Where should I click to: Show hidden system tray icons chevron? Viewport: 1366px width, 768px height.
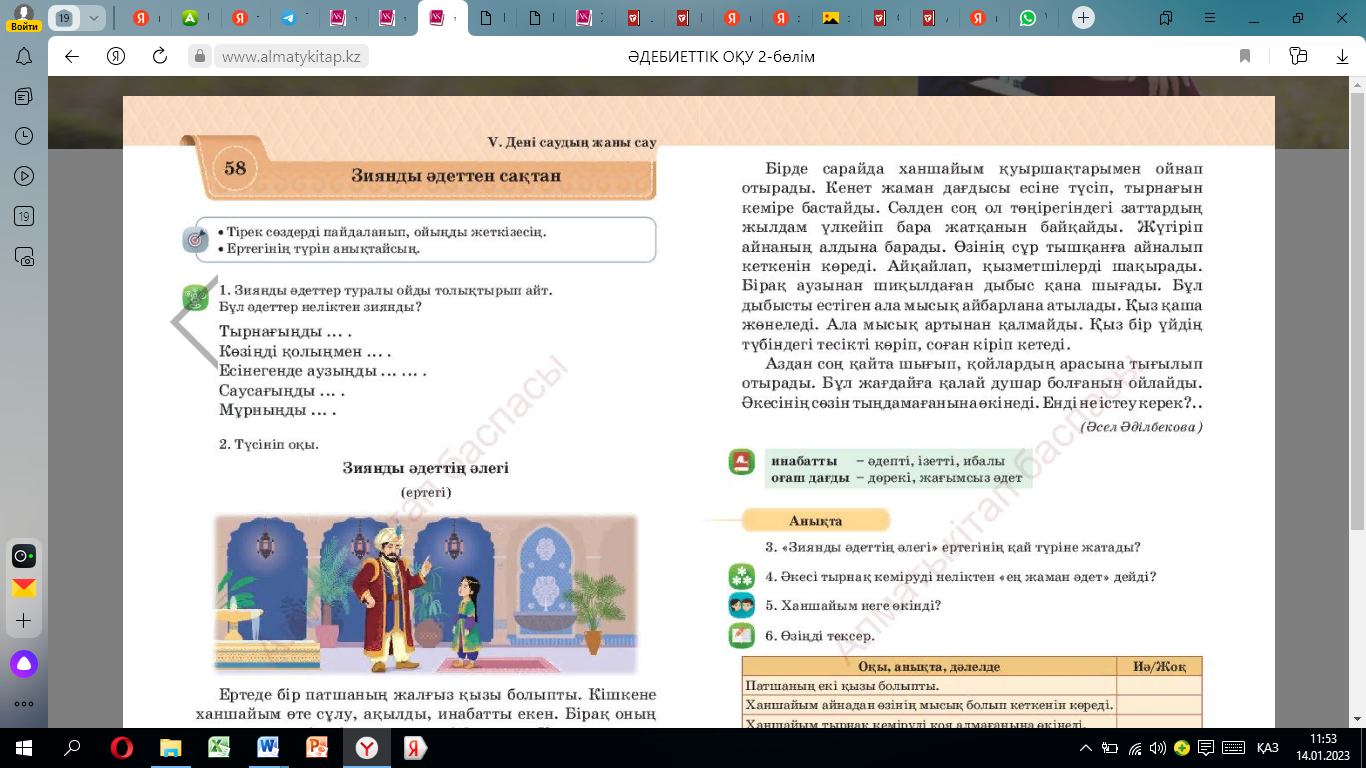[1086, 748]
